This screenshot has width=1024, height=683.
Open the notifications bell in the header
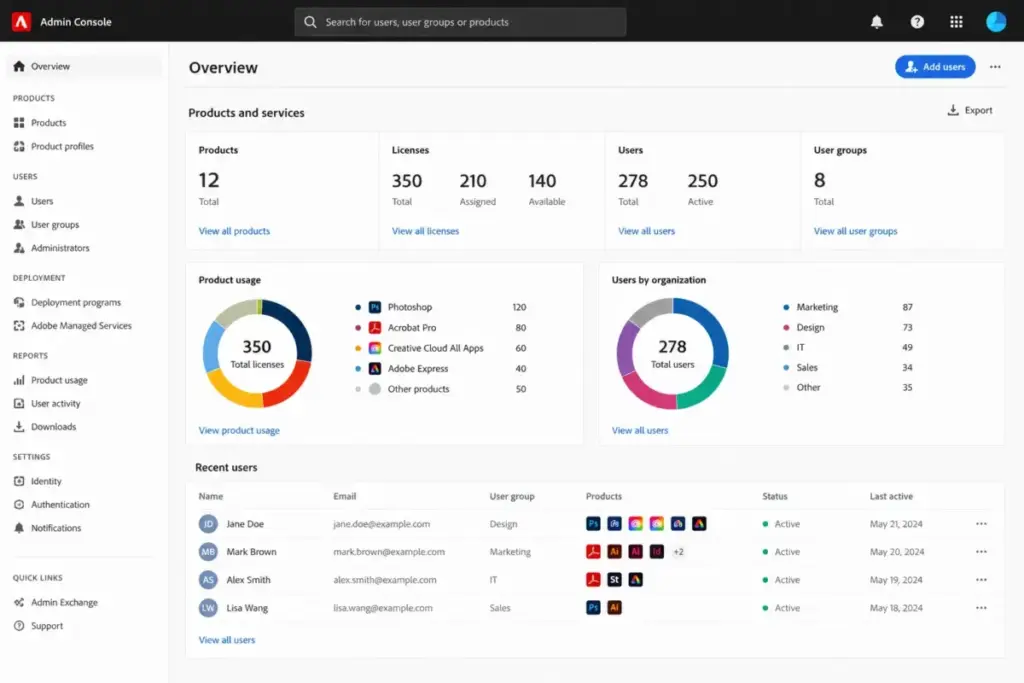[x=876, y=22]
